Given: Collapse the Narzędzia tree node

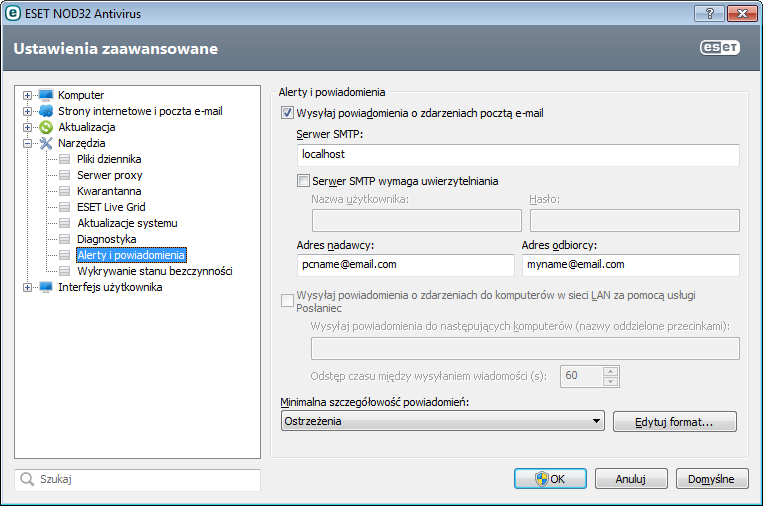Looking at the screenshot, I should point(27,144).
